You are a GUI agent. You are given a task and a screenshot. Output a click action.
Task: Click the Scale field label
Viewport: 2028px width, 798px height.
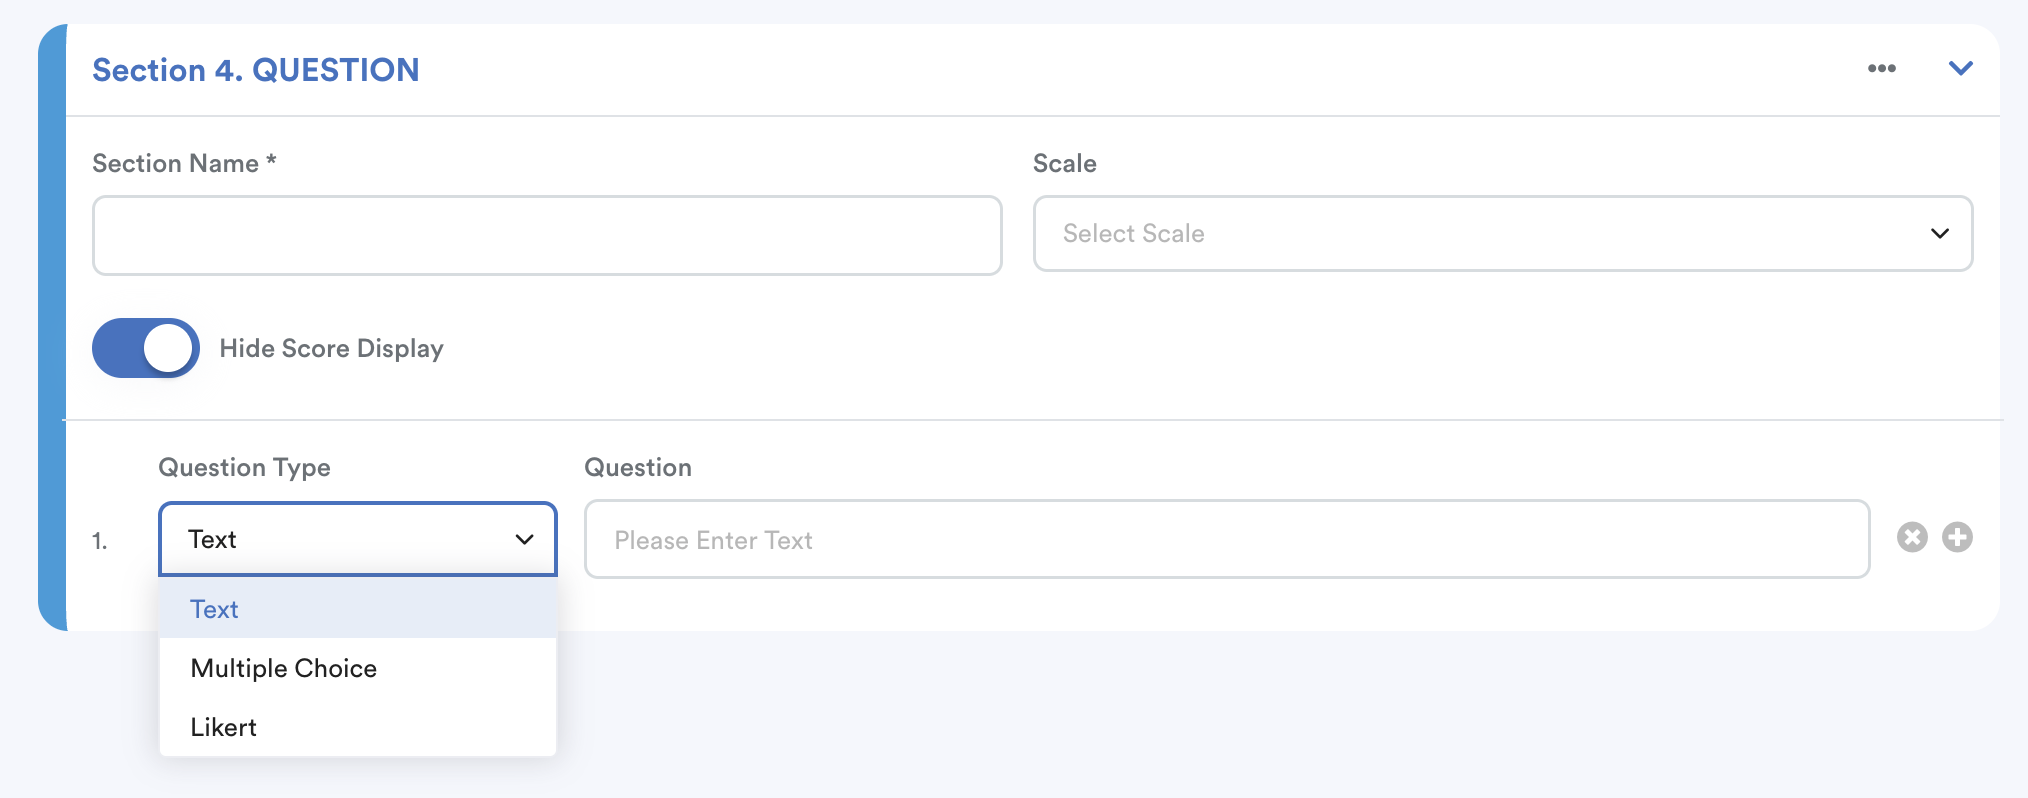1064,163
